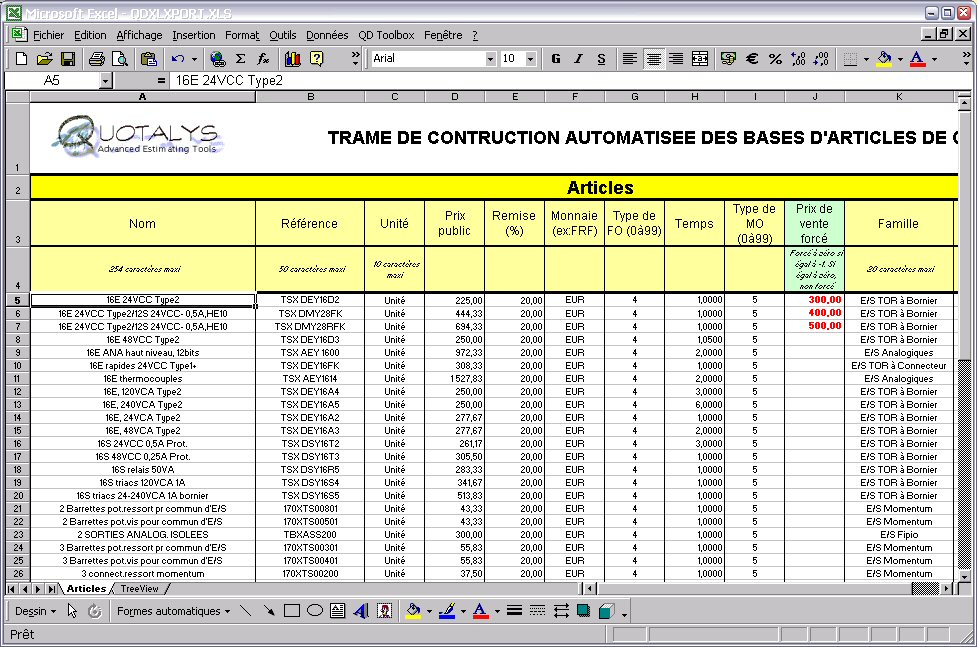This screenshot has height=647, width=977.
Task: Select the Text Box drawing tool
Action: coord(337,611)
